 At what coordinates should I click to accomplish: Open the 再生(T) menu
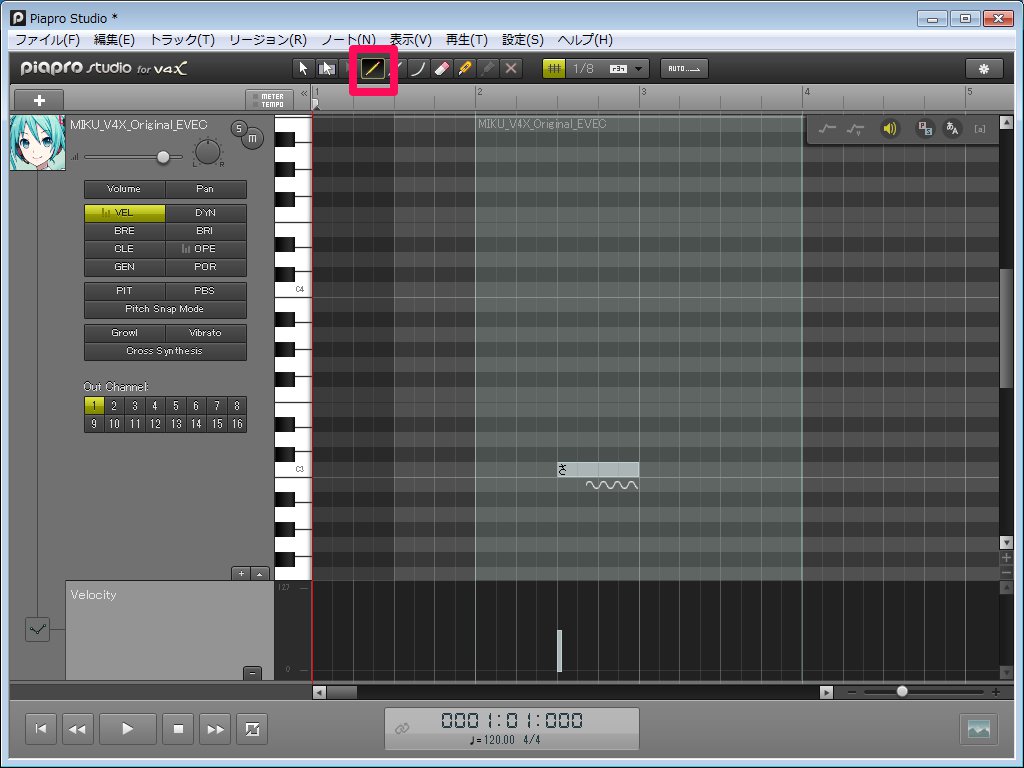[466, 40]
